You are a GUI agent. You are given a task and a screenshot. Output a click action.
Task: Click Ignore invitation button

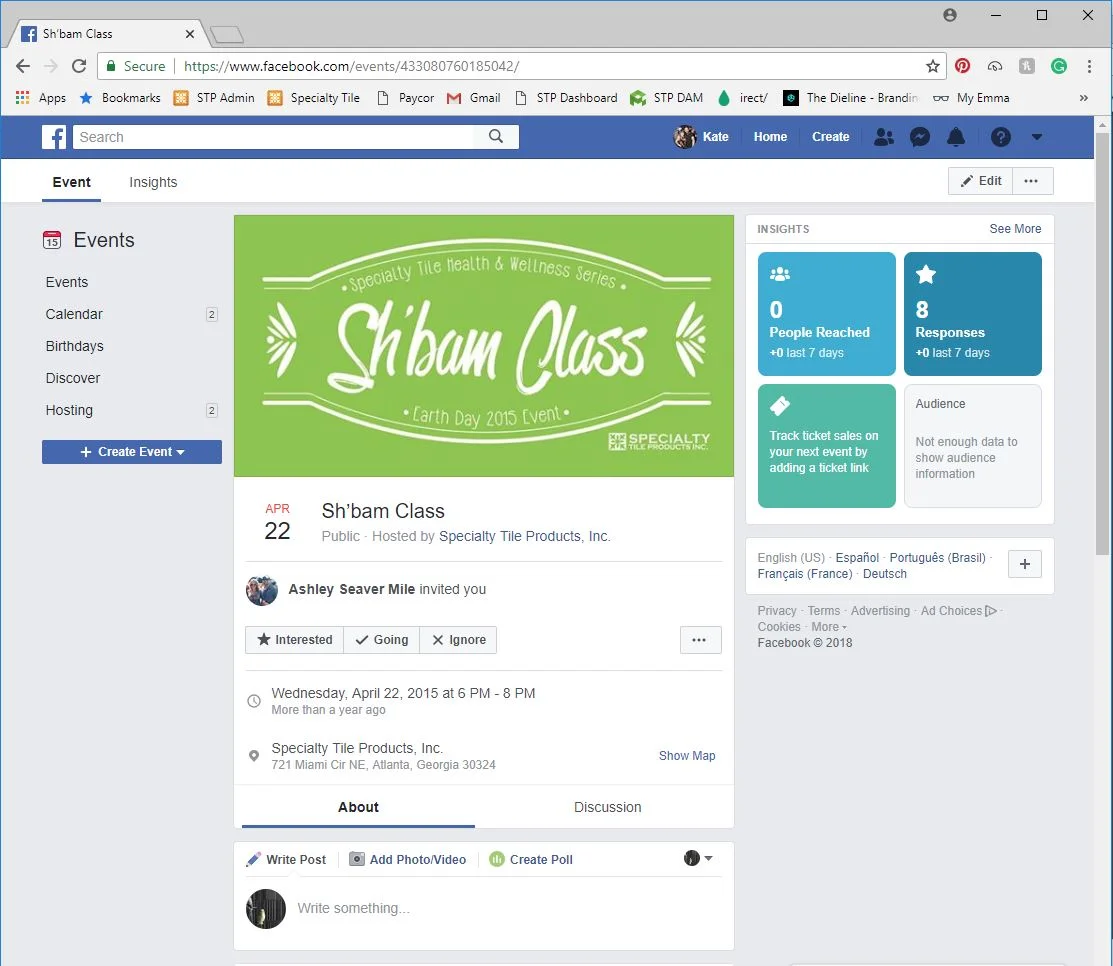coord(459,640)
